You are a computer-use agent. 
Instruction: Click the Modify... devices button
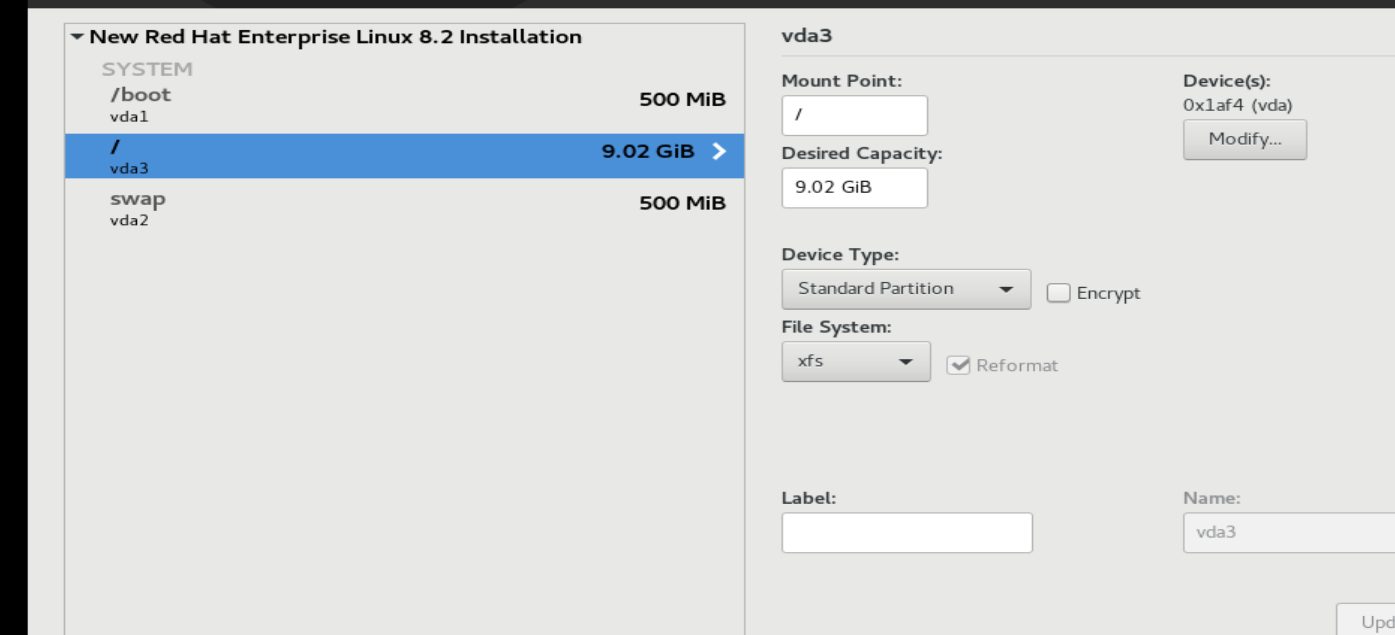click(x=1244, y=139)
